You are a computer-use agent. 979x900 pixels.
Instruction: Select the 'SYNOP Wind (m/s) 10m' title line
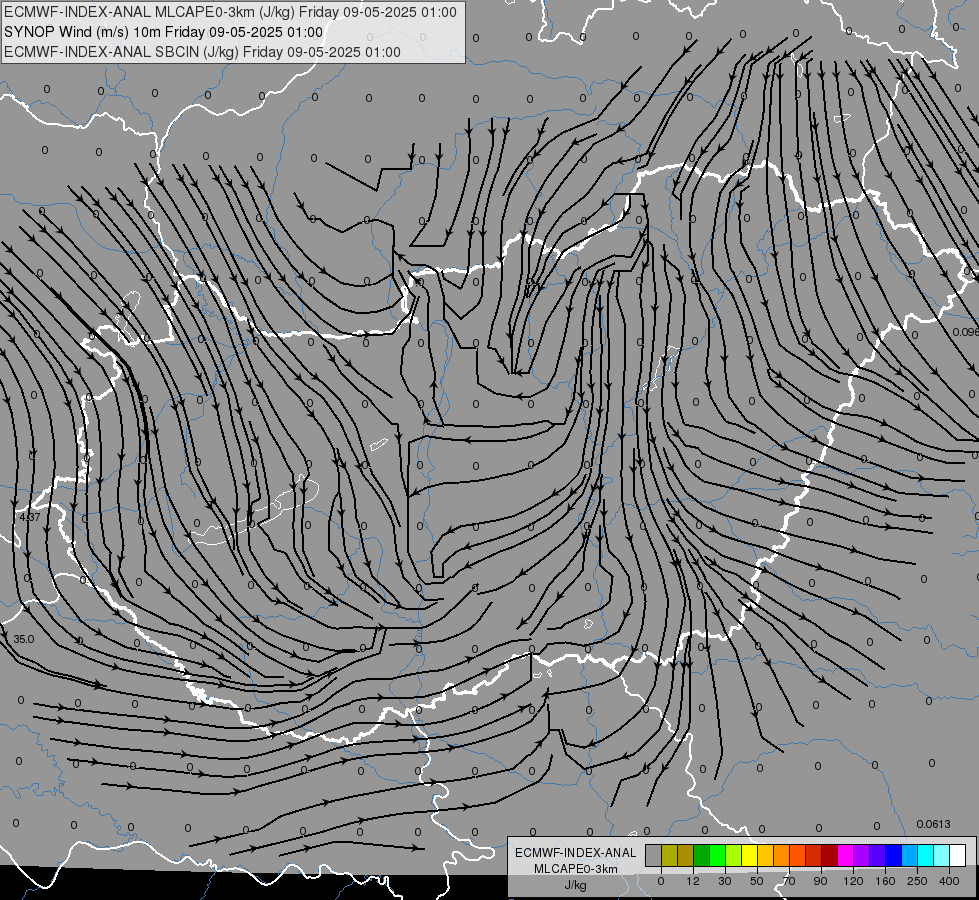tap(164, 32)
